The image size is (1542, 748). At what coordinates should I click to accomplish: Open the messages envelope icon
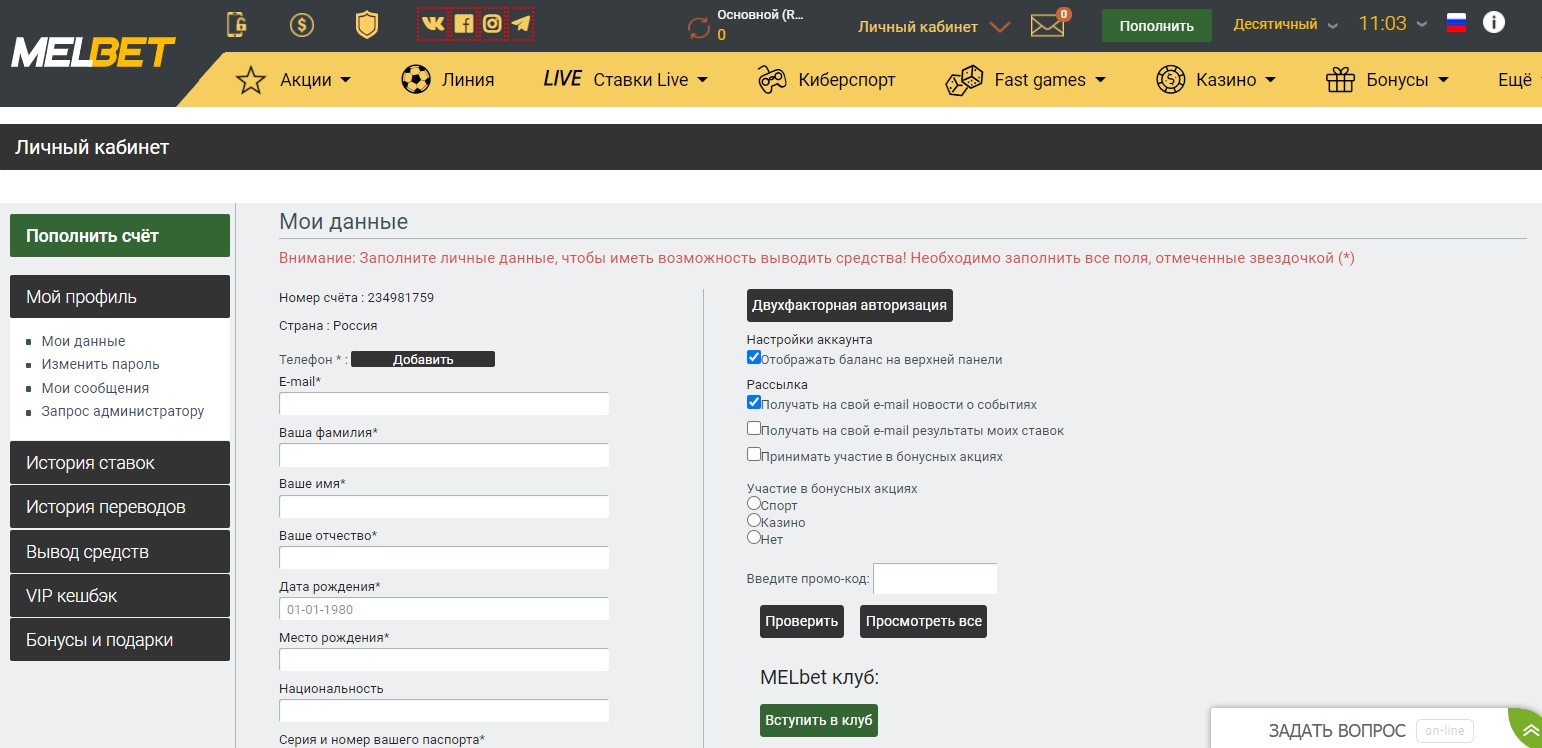(x=1047, y=26)
